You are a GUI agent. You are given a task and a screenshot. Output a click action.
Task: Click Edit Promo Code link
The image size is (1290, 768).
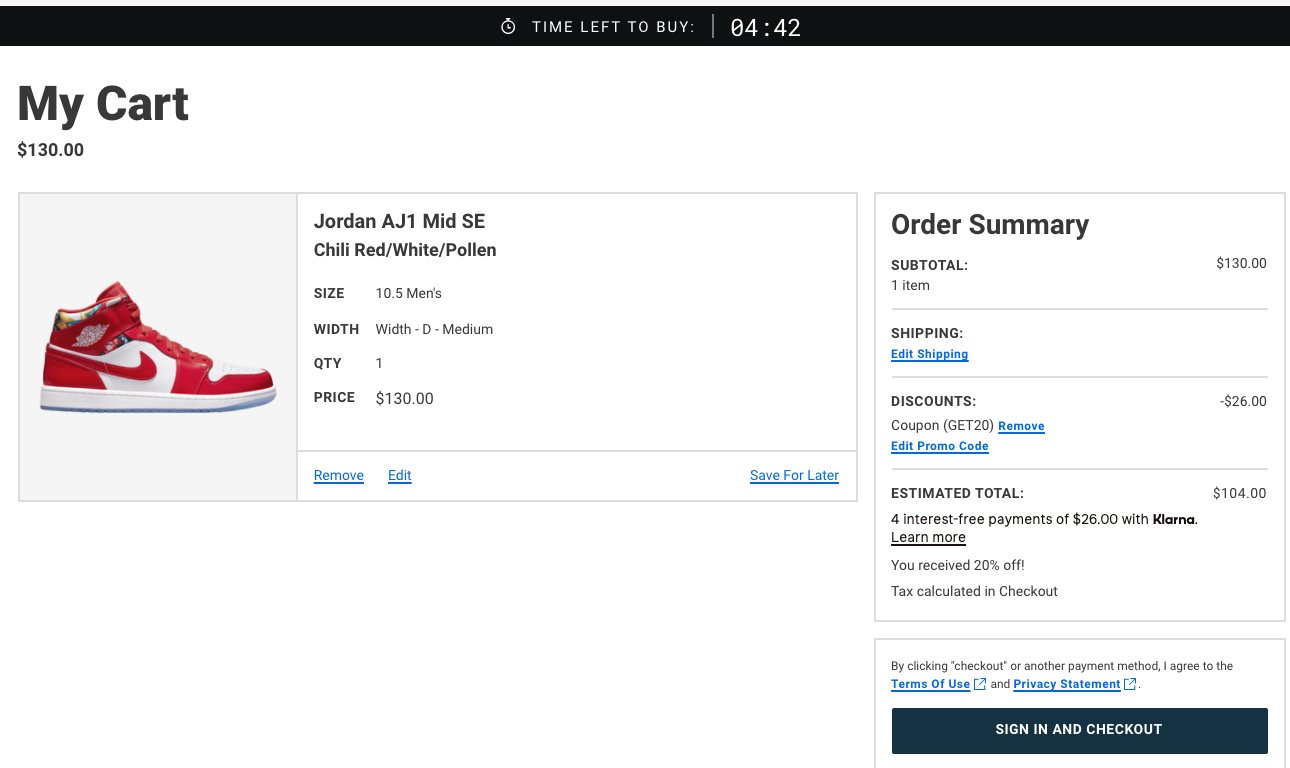click(940, 446)
